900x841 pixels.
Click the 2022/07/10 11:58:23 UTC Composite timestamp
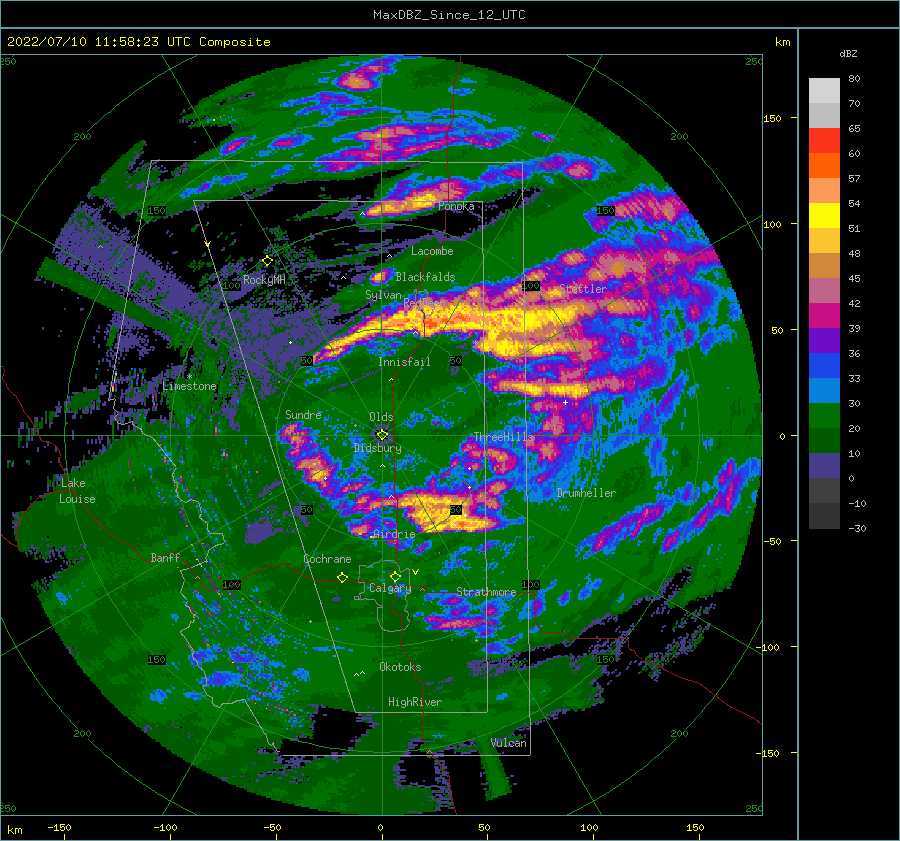point(139,42)
